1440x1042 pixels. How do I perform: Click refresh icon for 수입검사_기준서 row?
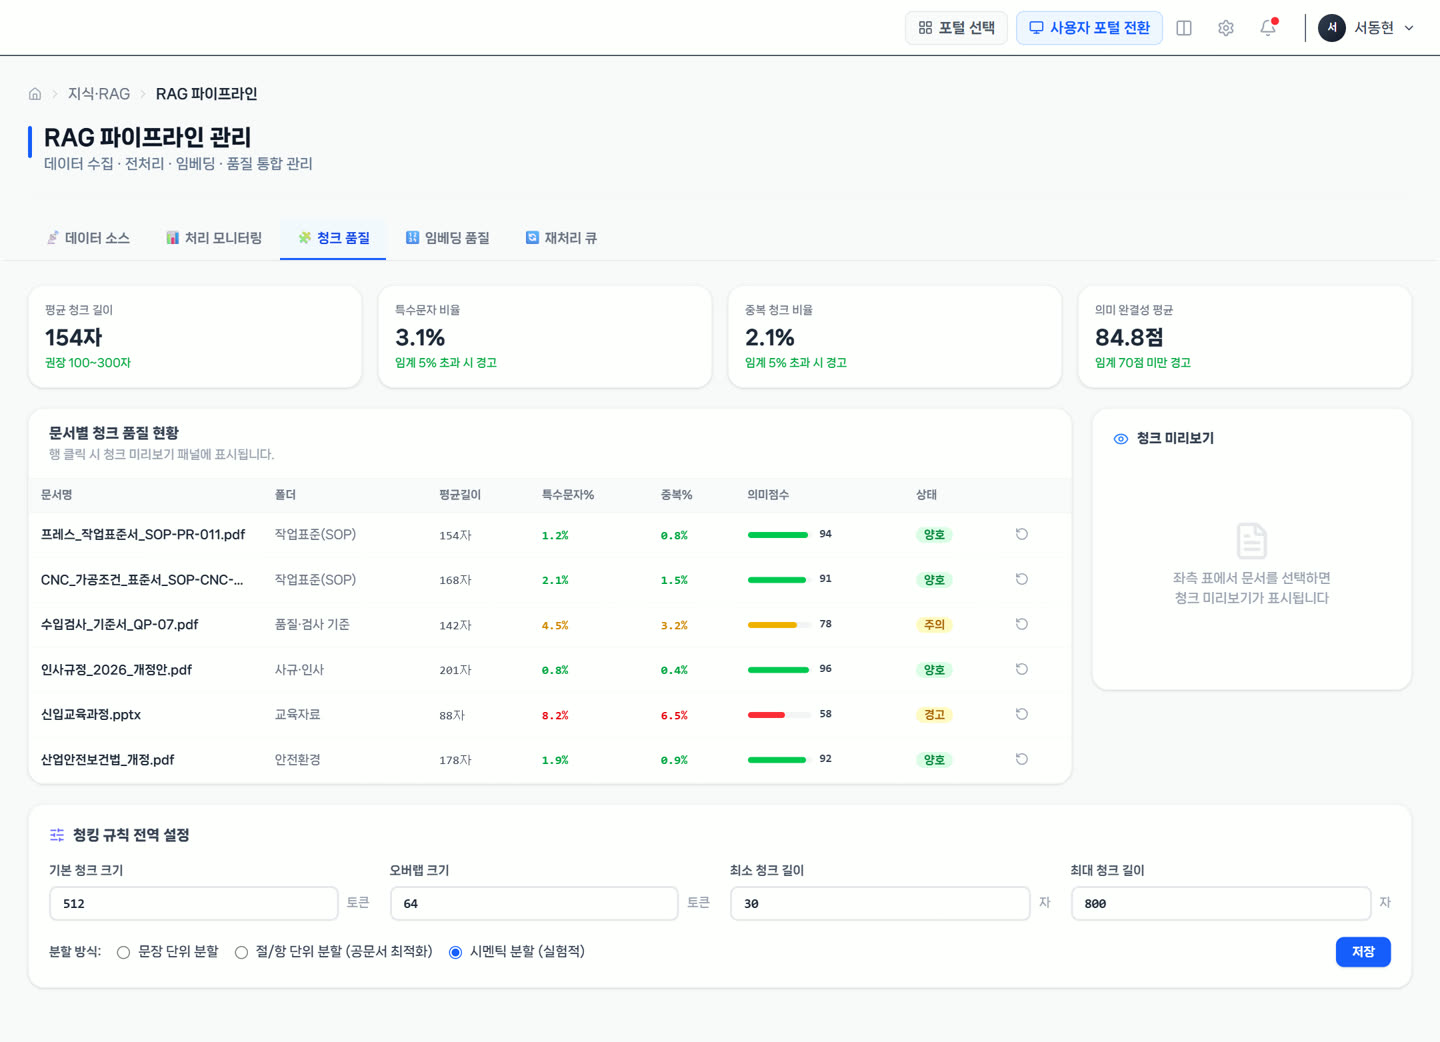[x=1022, y=624]
